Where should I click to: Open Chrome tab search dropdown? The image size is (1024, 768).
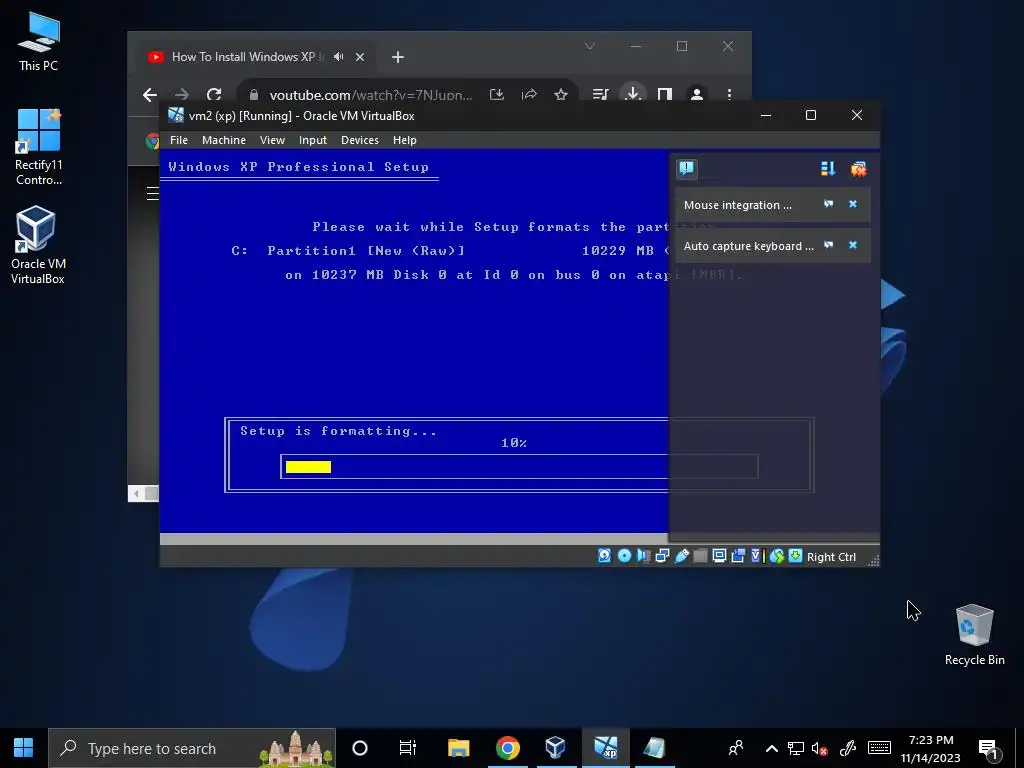tap(590, 46)
